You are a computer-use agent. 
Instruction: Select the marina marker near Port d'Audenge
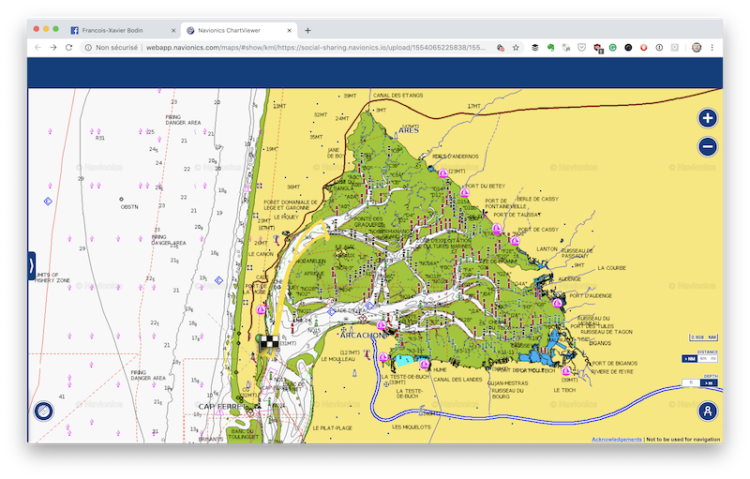point(557,303)
